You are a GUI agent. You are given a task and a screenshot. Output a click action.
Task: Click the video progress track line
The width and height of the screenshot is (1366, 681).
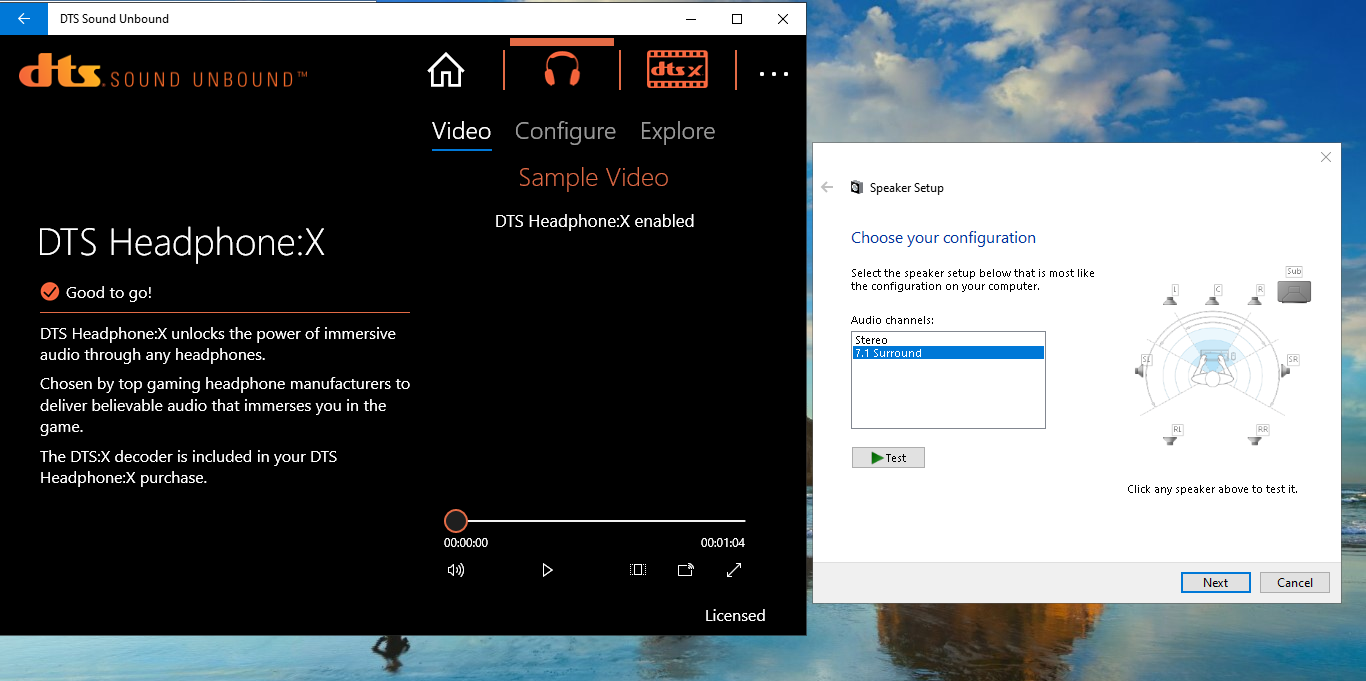[606, 521]
